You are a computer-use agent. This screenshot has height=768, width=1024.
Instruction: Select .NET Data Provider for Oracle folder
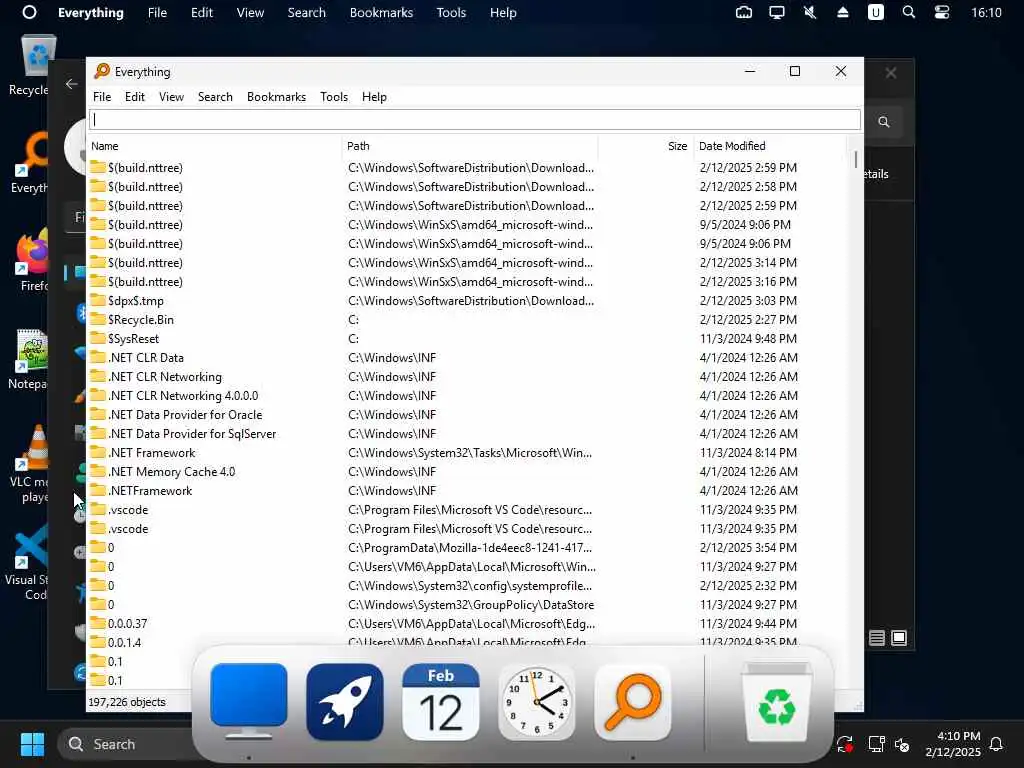(467, 415)
